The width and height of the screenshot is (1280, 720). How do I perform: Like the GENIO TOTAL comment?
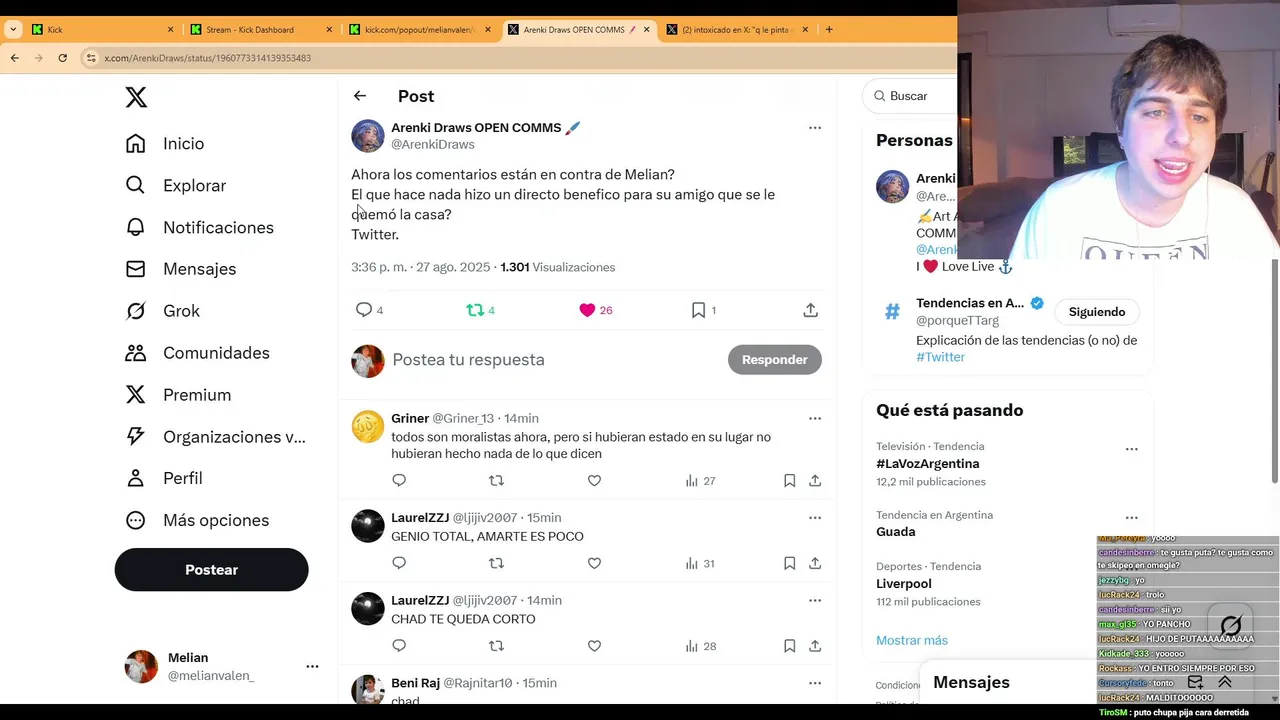point(594,563)
